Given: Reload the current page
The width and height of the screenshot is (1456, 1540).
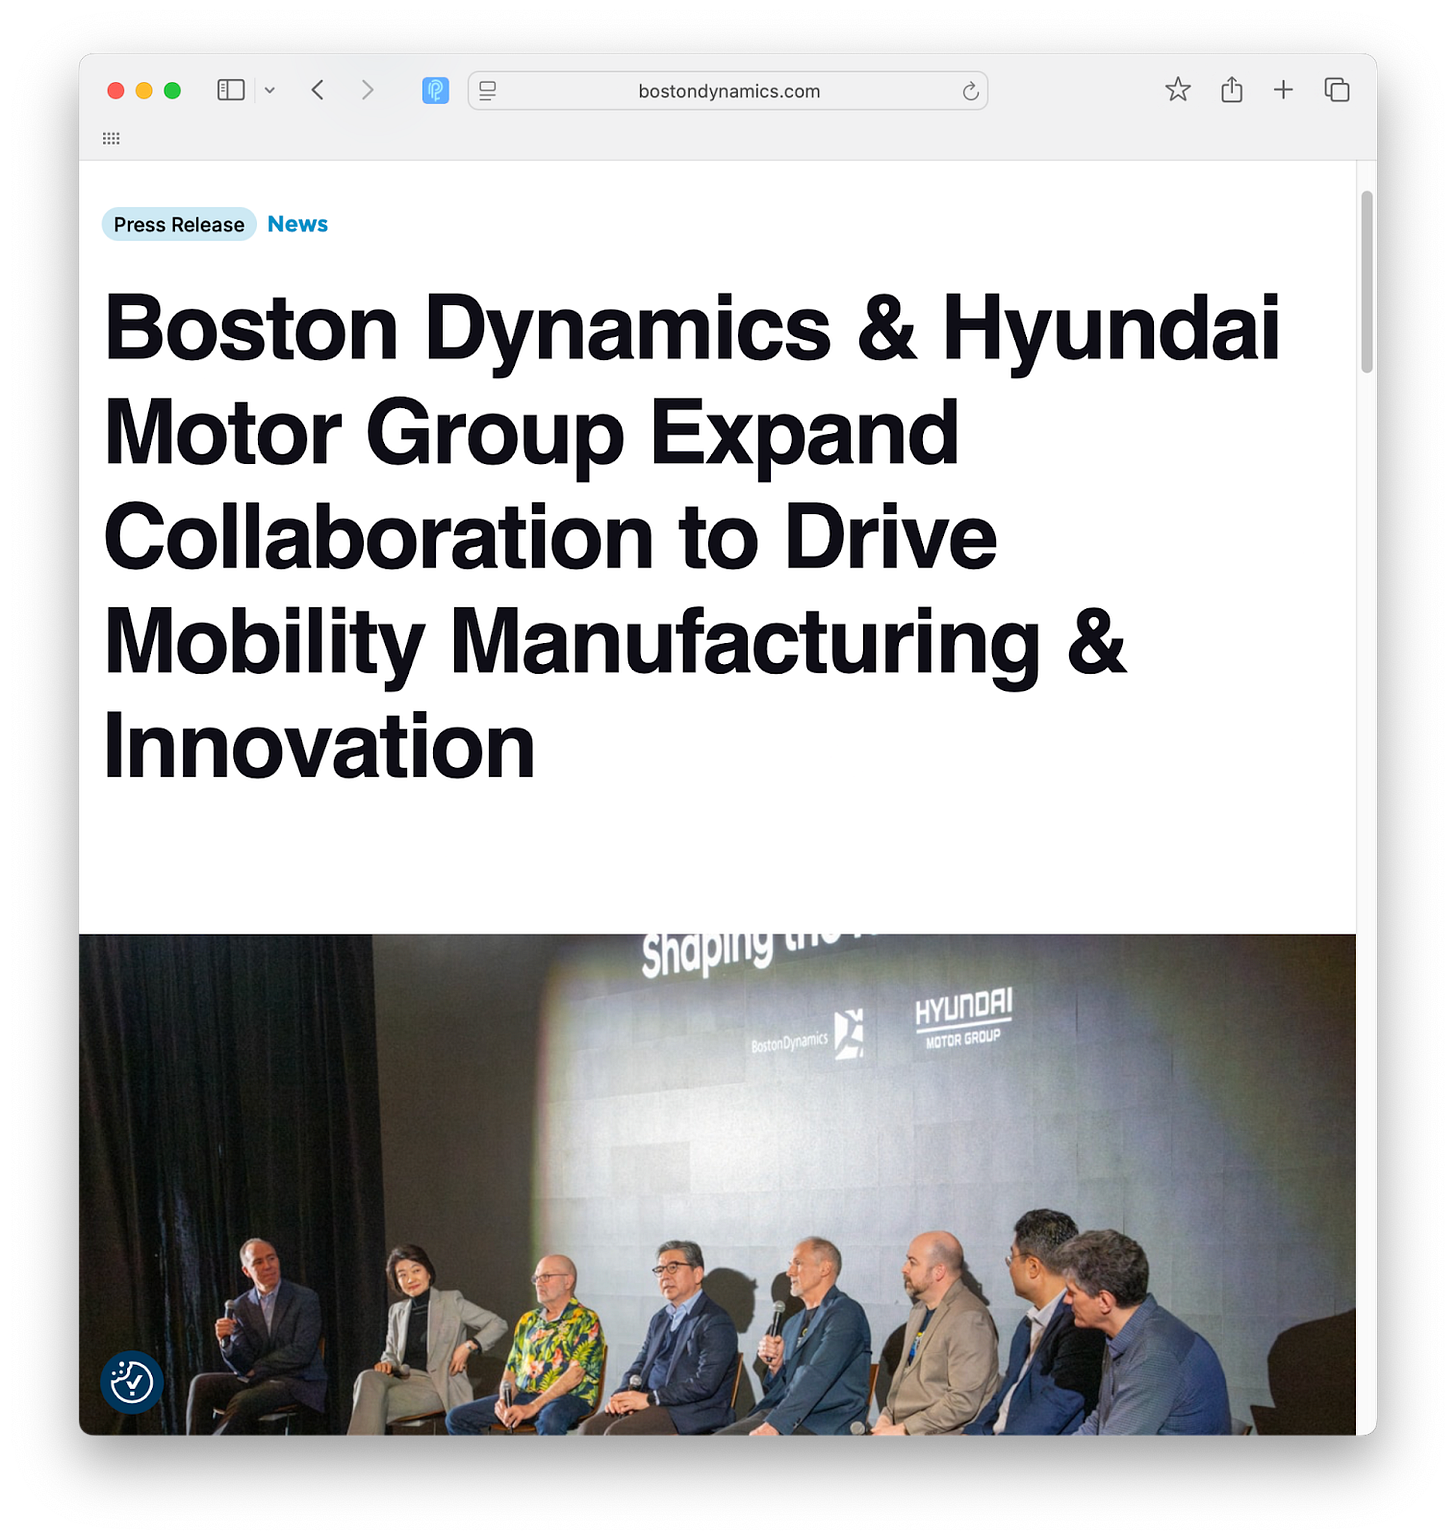Looking at the screenshot, I should 970,91.
